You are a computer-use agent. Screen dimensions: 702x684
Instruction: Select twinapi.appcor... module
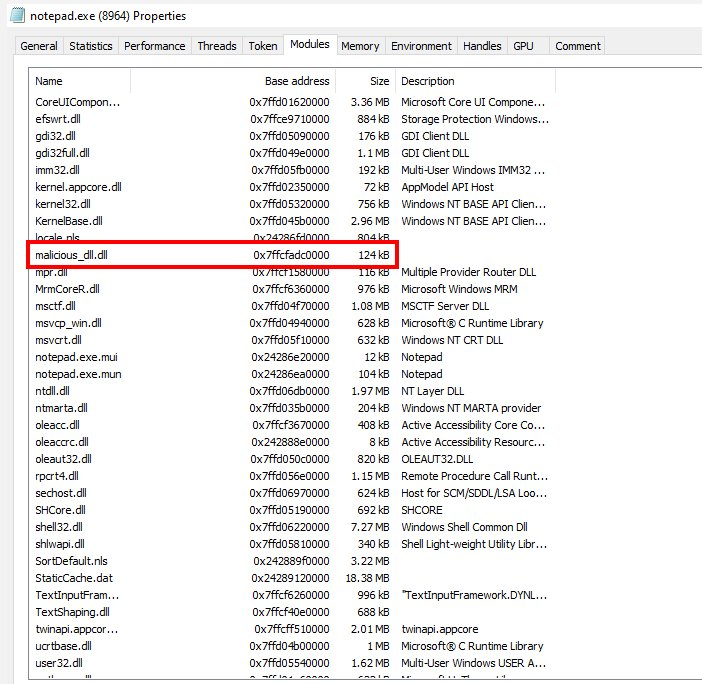click(291, 629)
